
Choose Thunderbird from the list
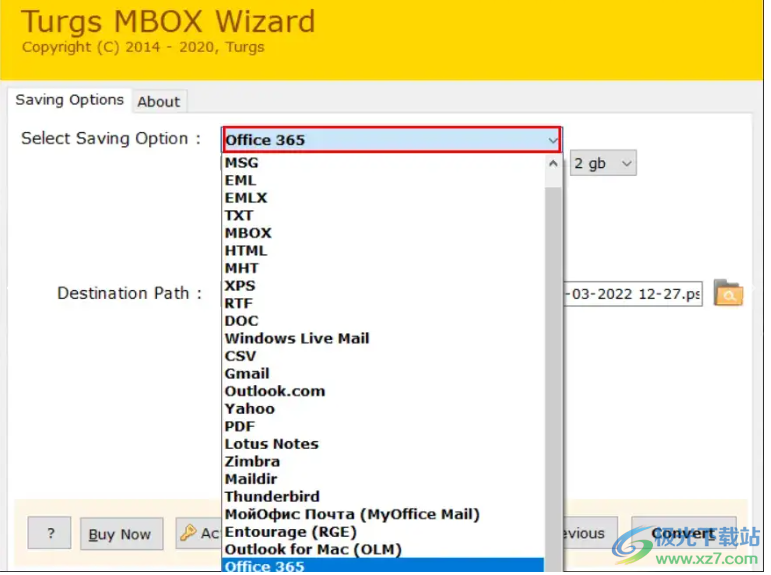tap(384, 497)
